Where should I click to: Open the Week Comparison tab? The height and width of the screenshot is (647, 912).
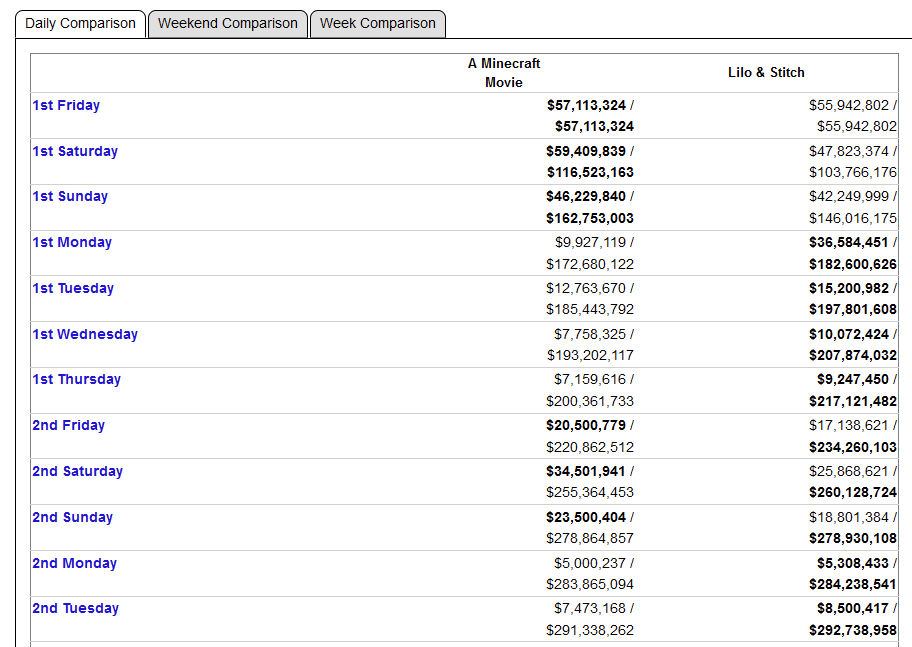(377, 24)
